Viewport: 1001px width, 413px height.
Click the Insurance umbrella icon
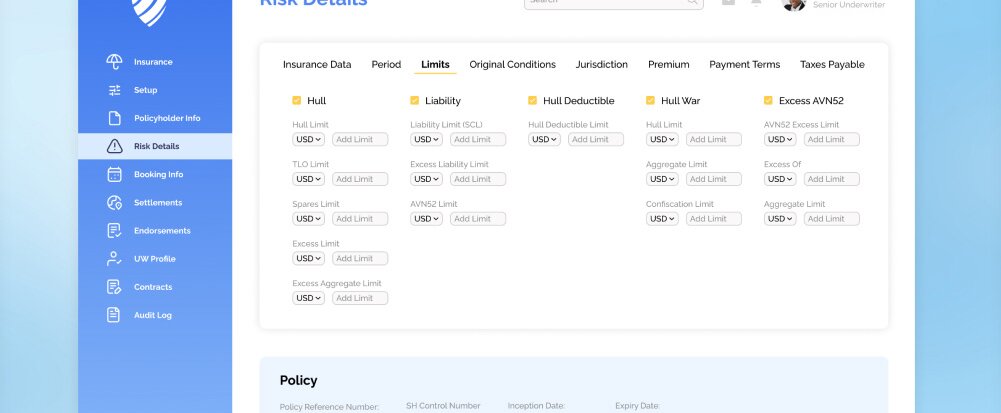click(114, 62)
